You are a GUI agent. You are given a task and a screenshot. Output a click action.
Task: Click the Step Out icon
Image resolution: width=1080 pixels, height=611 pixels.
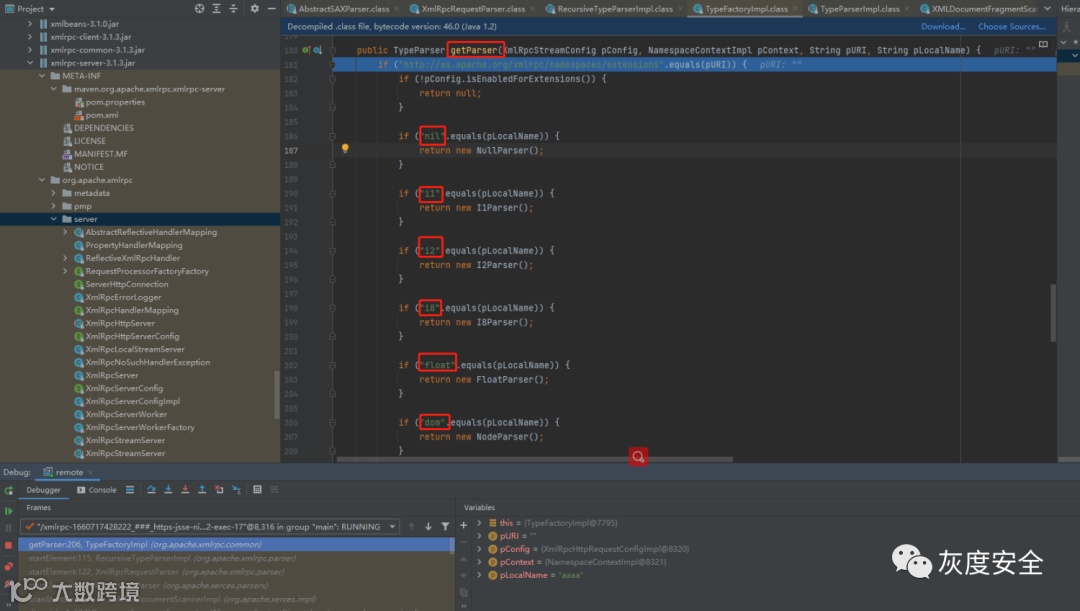[x=202, y=490]
